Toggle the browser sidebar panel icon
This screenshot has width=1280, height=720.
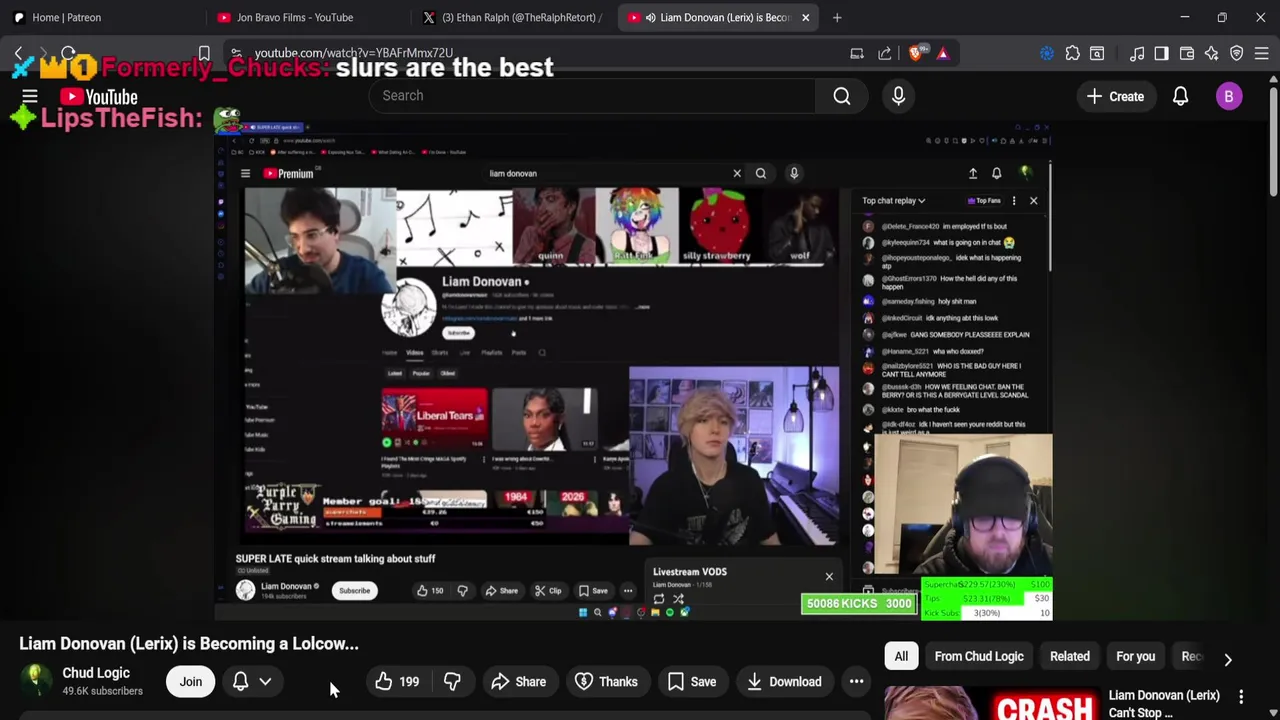[x=1161, y=53]
